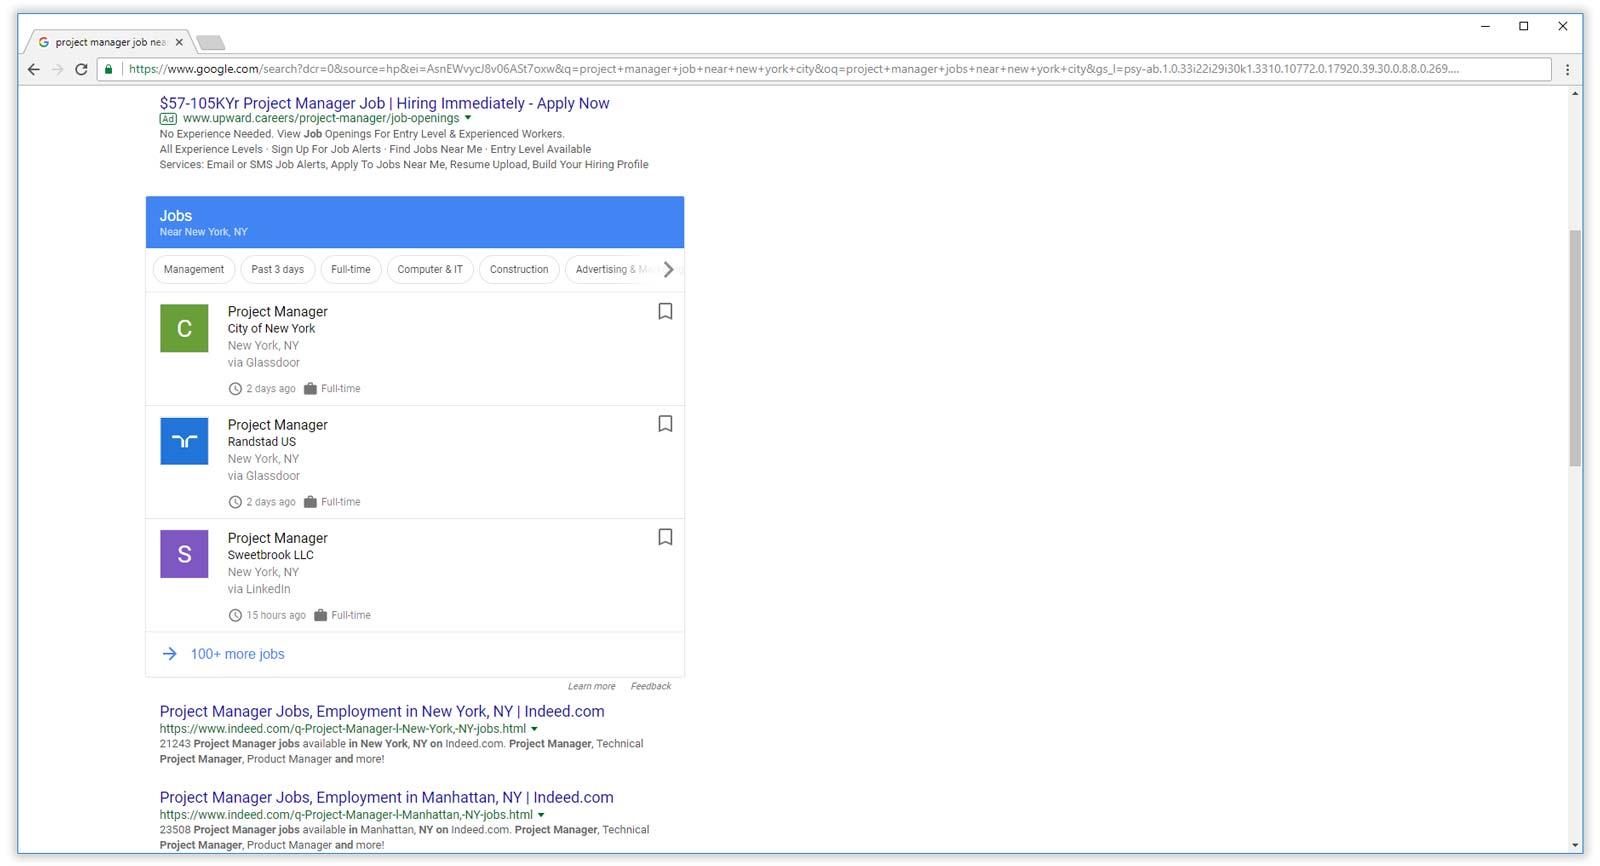Screen dimensions: 1600x866
Task: Expand the upward.careers ad URL dropdown arrow
Action: click(x=468, y=118)
